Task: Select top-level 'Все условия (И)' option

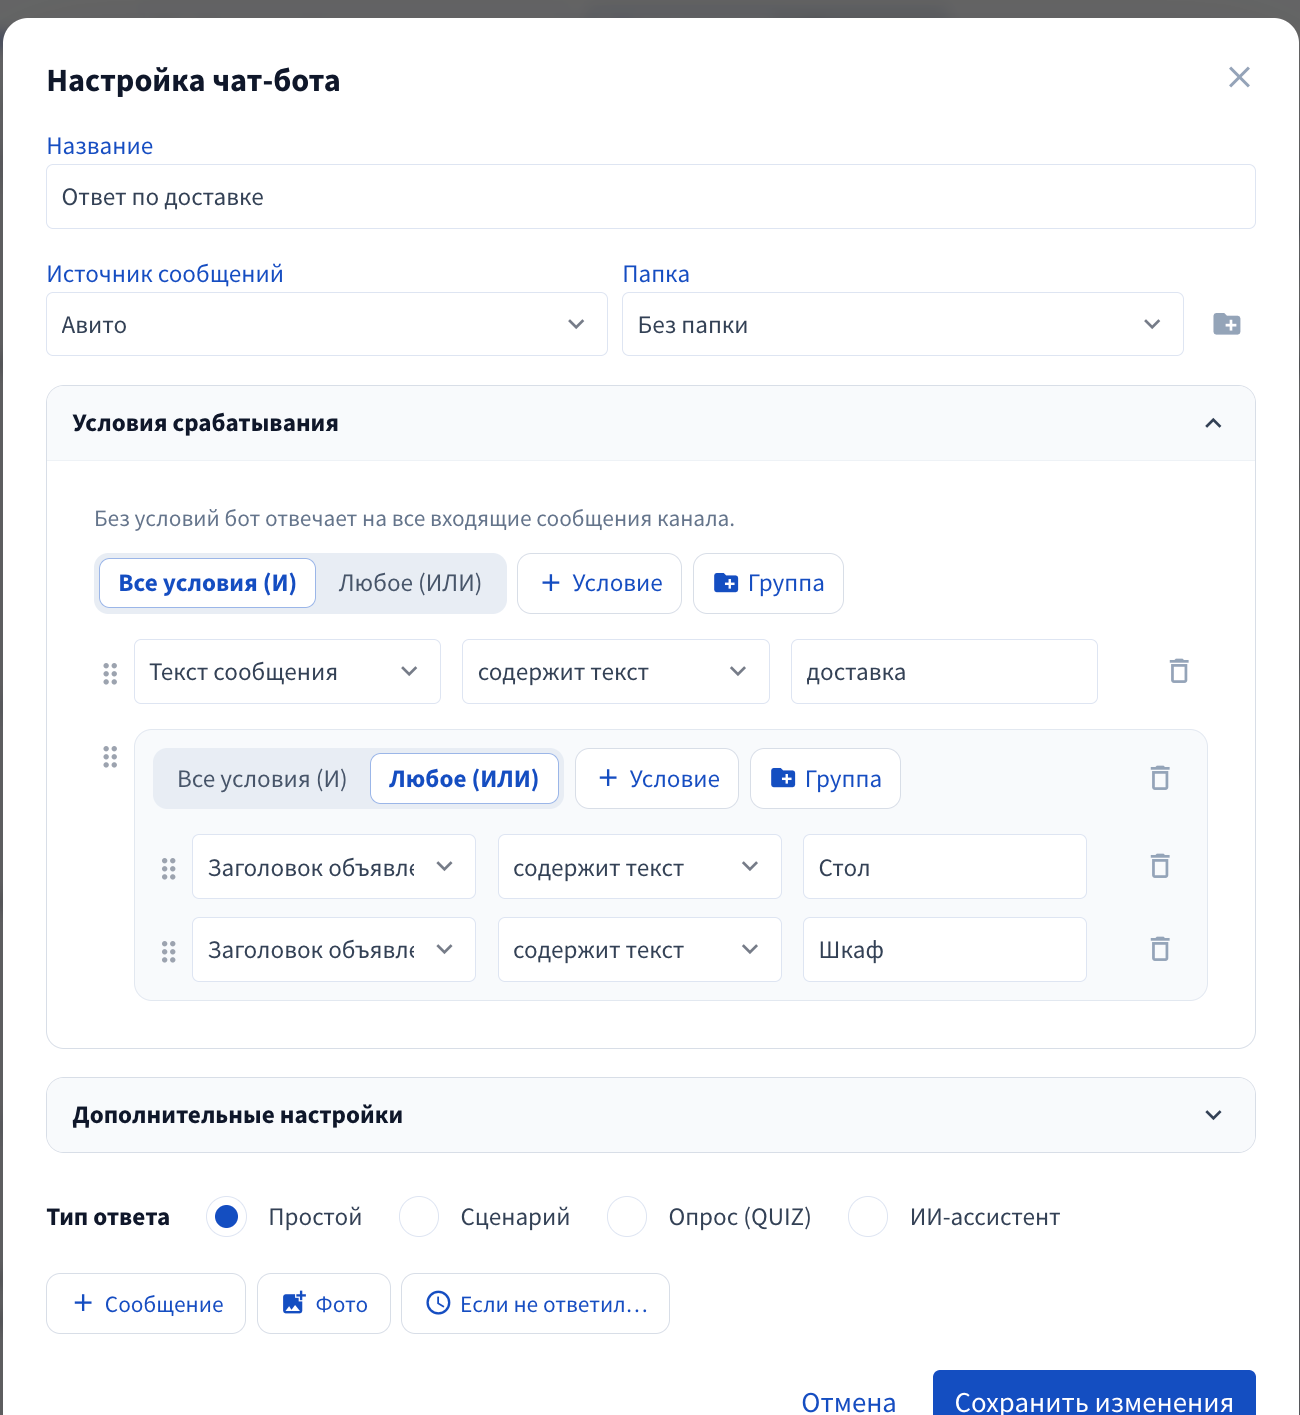Action: pyautogui.click(x=208, y=583)
